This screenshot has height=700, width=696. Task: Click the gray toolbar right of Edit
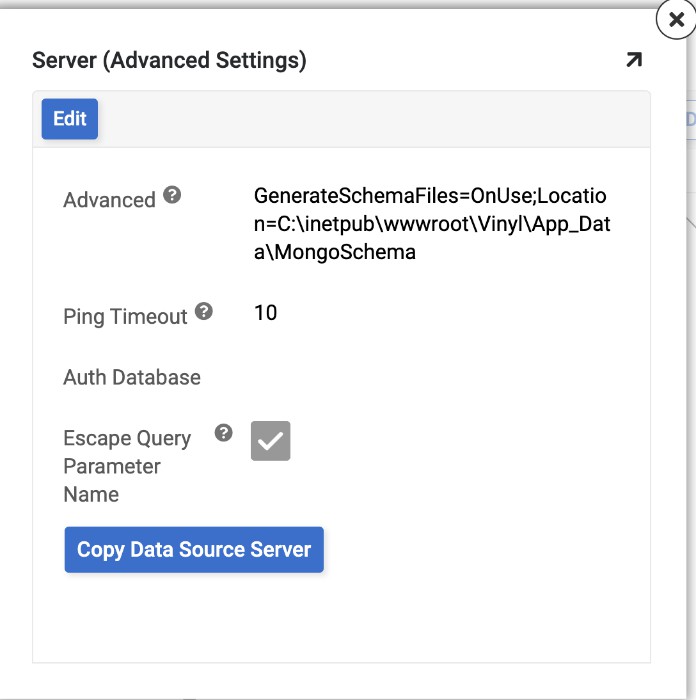(370, 119)
